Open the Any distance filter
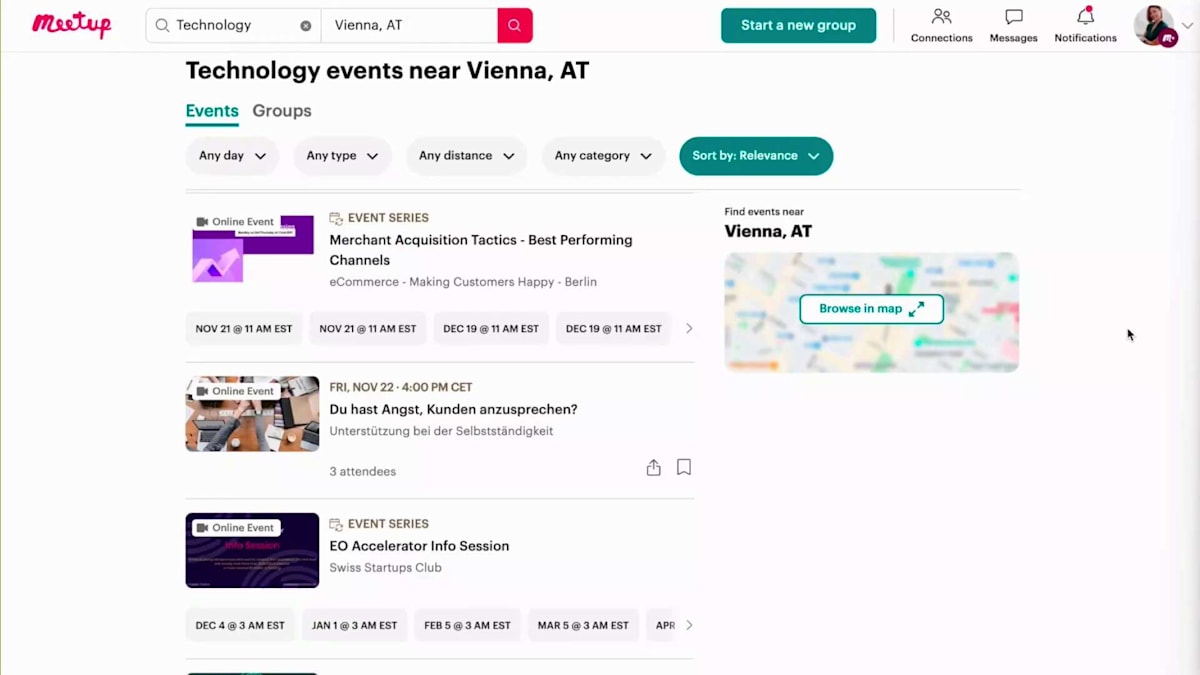 pyautogui.click(x=466, y=156)
